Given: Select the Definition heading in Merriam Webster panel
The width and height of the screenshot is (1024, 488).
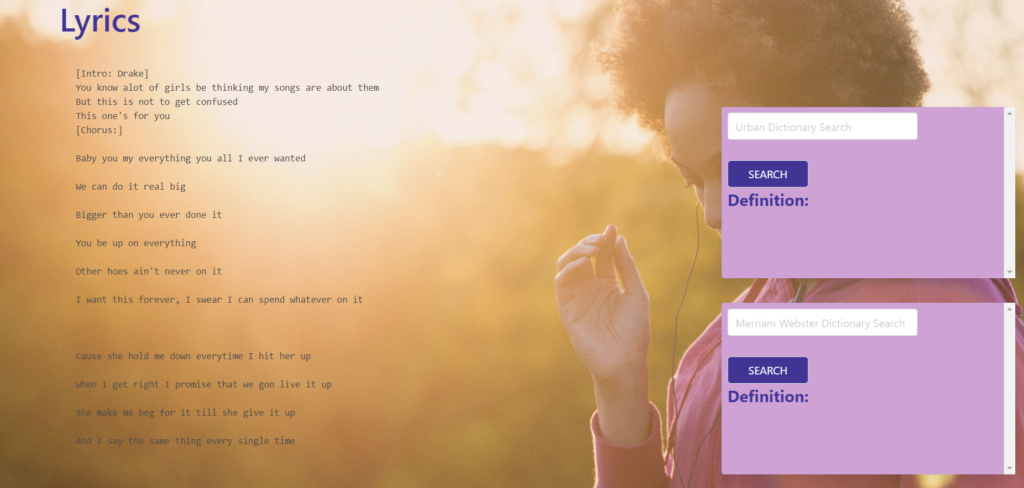Looking at the screenshot, I should click(x=768, y=397).
